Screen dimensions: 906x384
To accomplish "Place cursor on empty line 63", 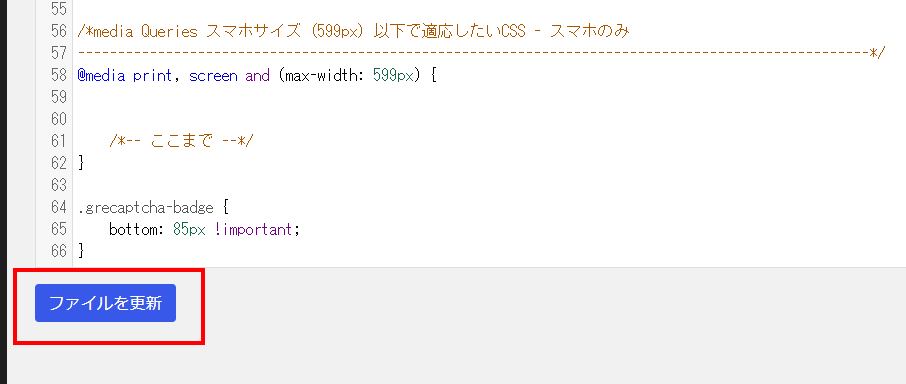I will click(485, 185).
